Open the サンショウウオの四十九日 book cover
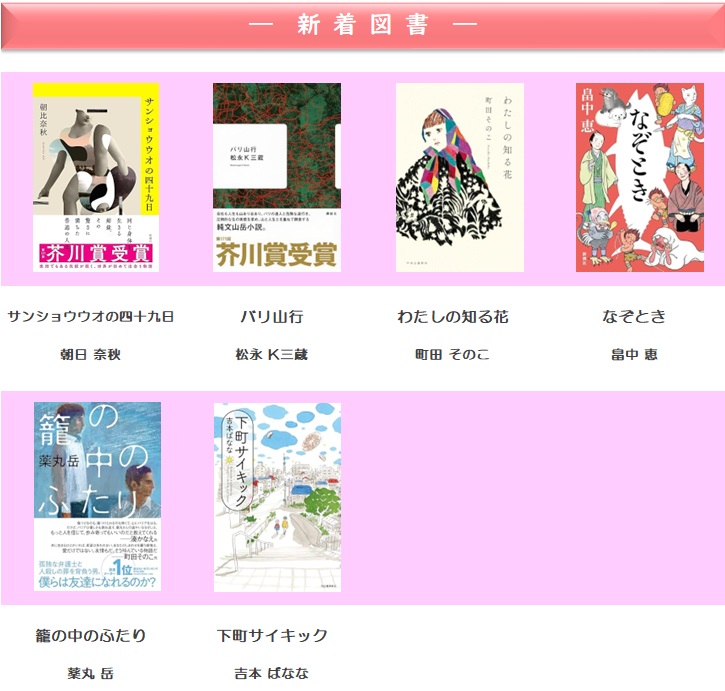The height and width of the screenshot is (691, 725). point(96,177)
